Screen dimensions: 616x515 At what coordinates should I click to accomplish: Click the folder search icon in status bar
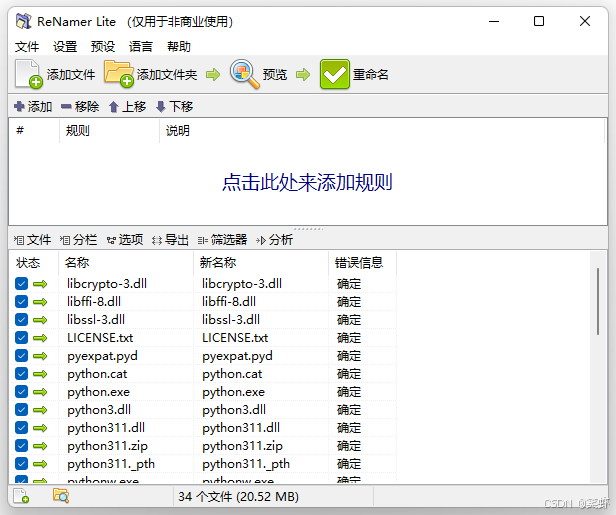pyautogui.click(x=61, y=495)
